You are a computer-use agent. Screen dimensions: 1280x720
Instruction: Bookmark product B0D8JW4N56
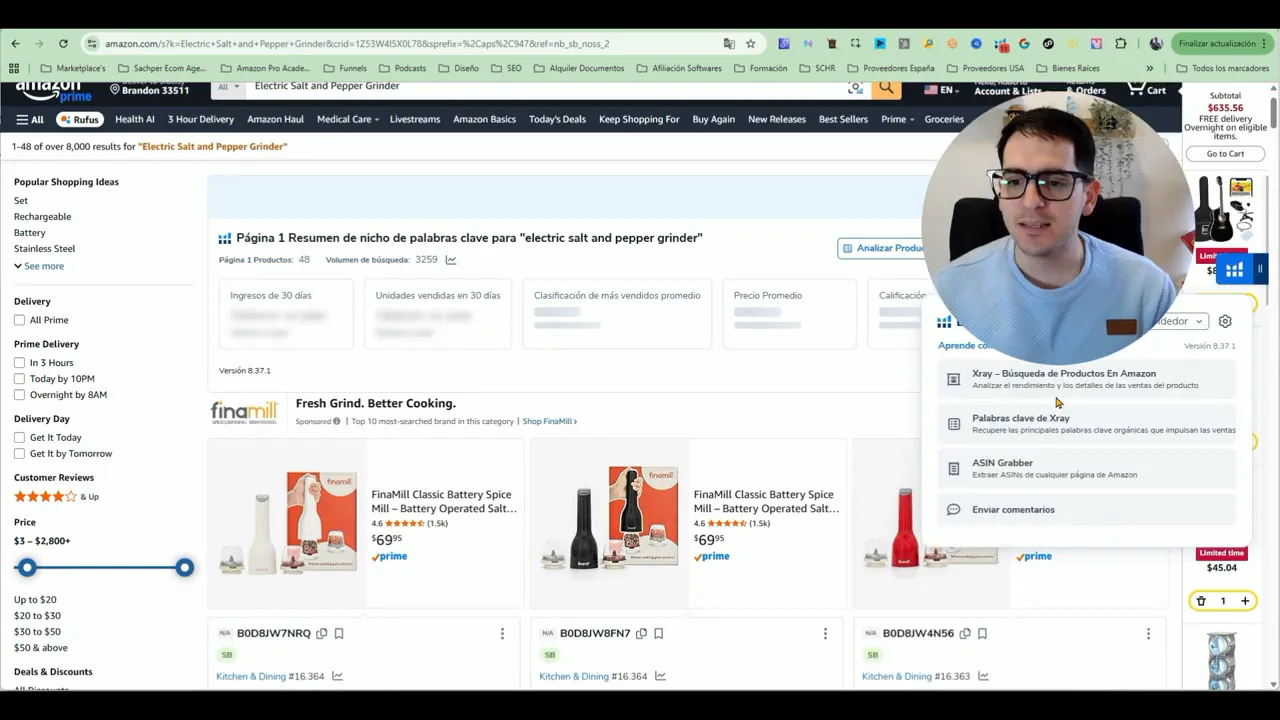[982, 633]
